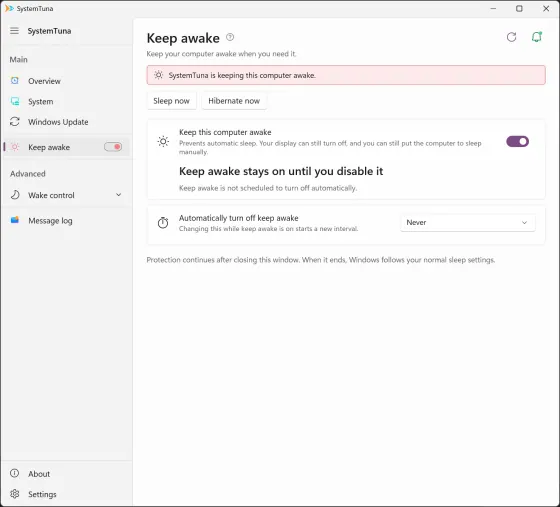Screen dimensions: 560x507
Task: Open the Settings page
Action: (x=66, y=494)
